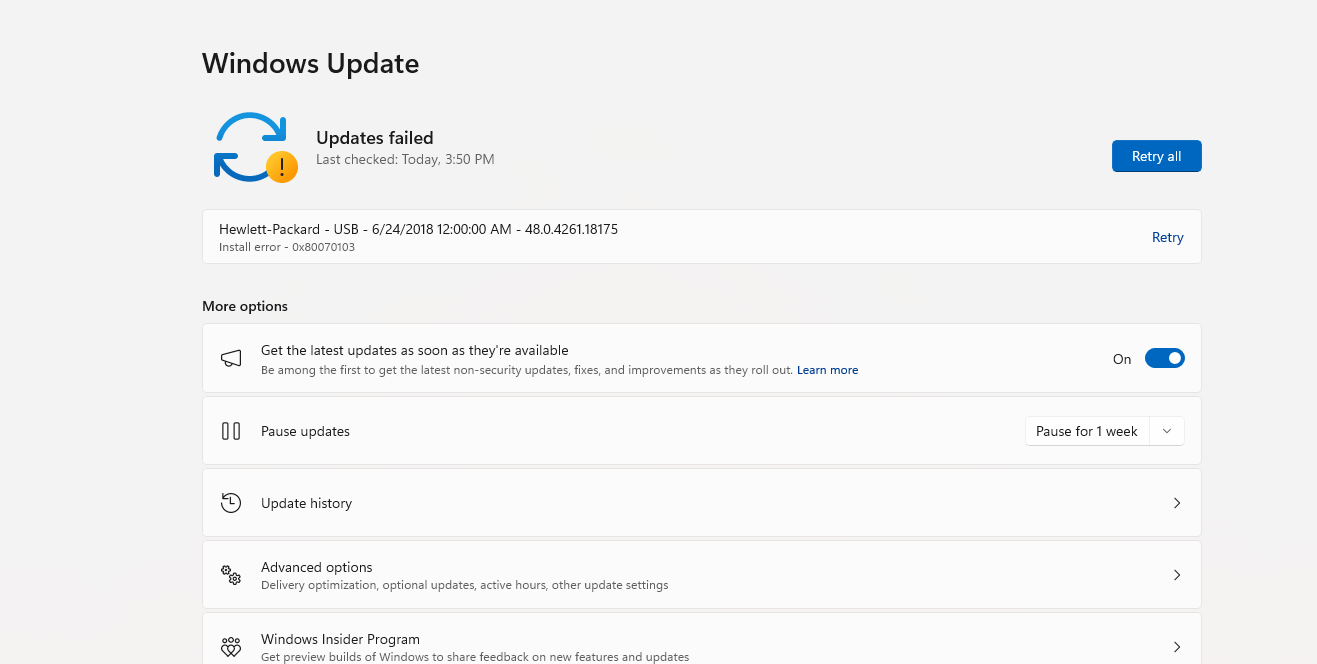Click the Advanced options title
Viewport: 1317px width, 664px height.
pyautogui.click(x=316, y=567)
